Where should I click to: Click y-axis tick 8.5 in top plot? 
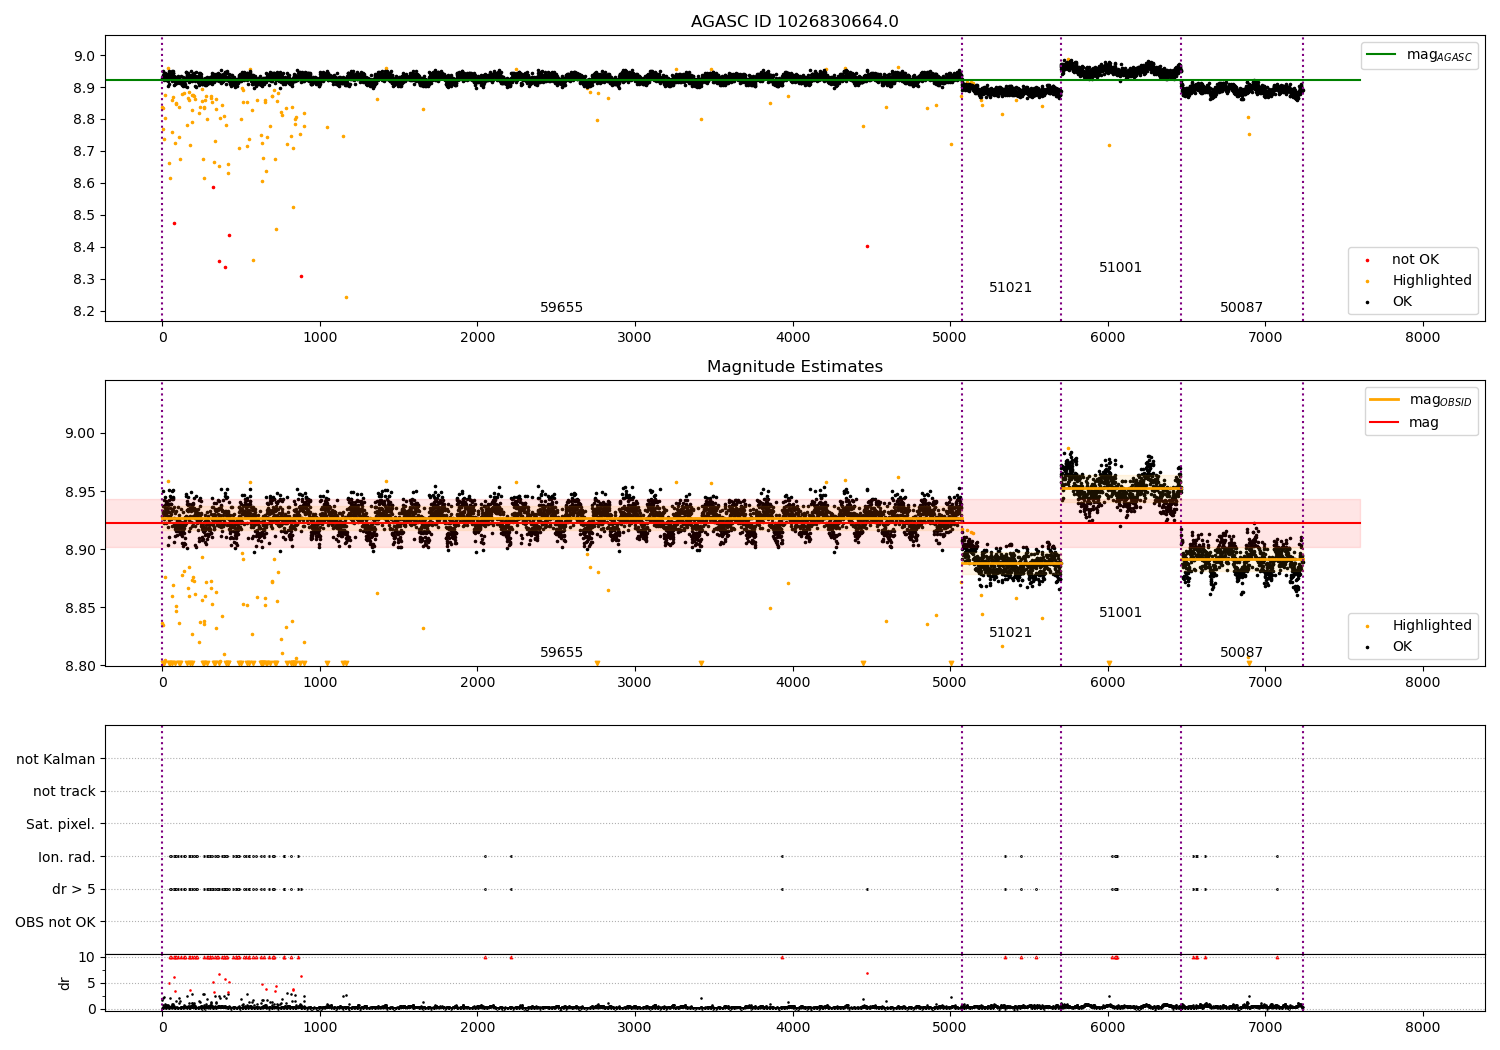[86, 215]
